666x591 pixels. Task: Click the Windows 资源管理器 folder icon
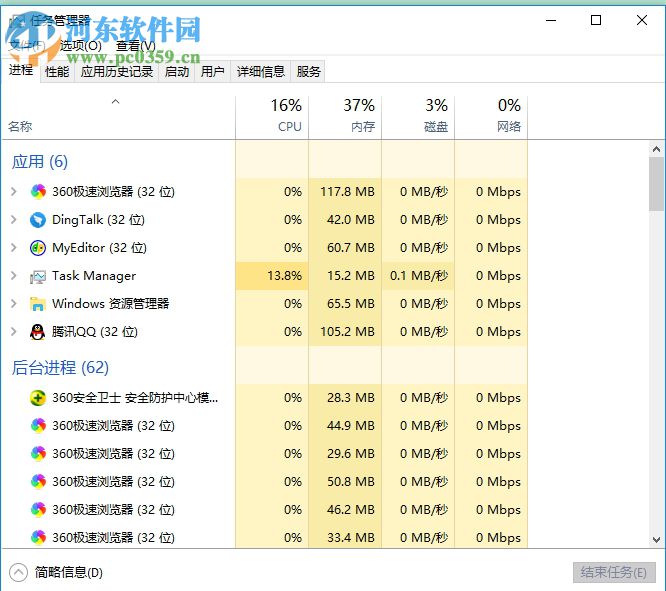38,304
